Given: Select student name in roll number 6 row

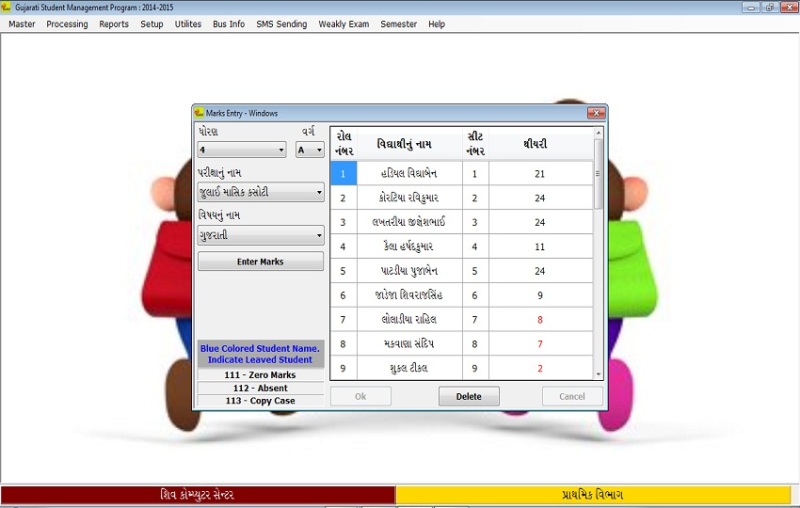Looking at the screenshot, I should pos(410,295).
